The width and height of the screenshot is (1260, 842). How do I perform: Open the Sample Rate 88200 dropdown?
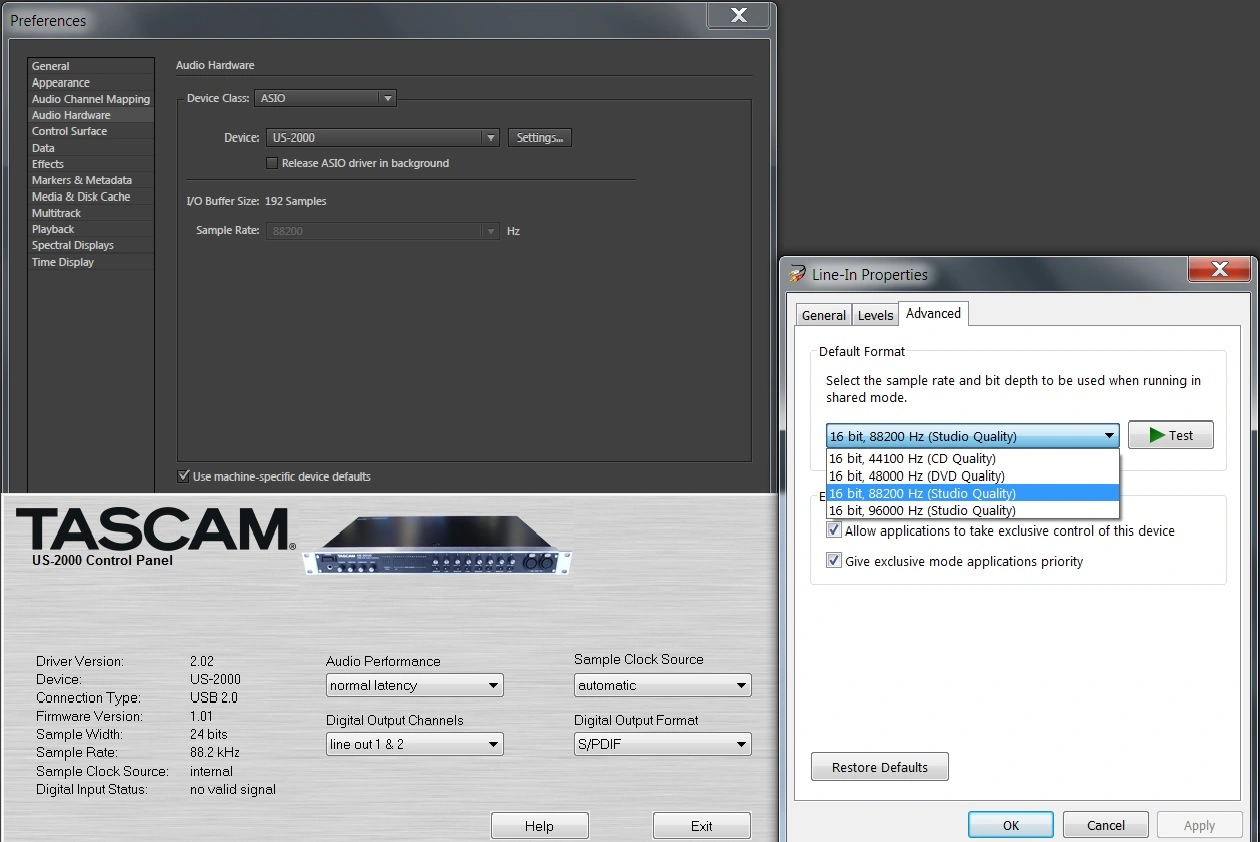pos(383,231)
